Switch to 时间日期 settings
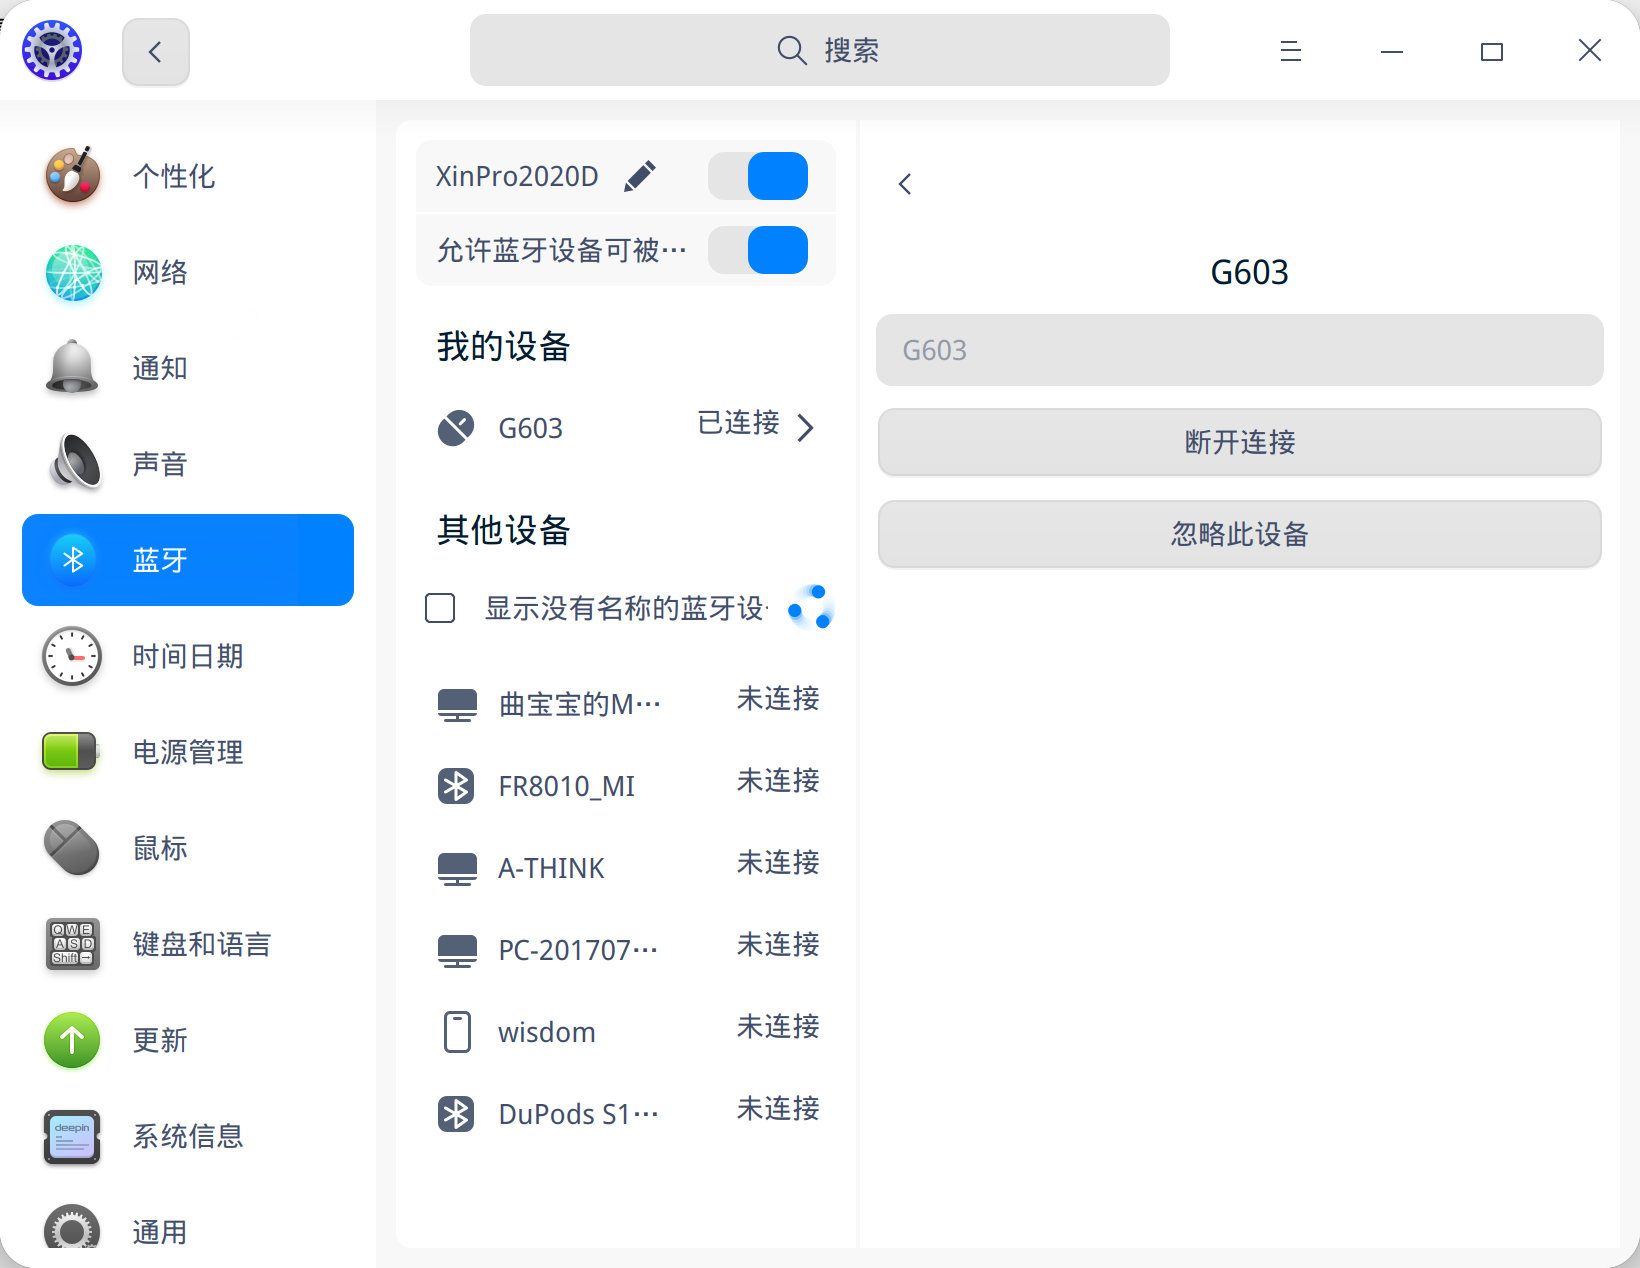The image size is (1640, 1268). pyautogui.click(x=71, y=656)
